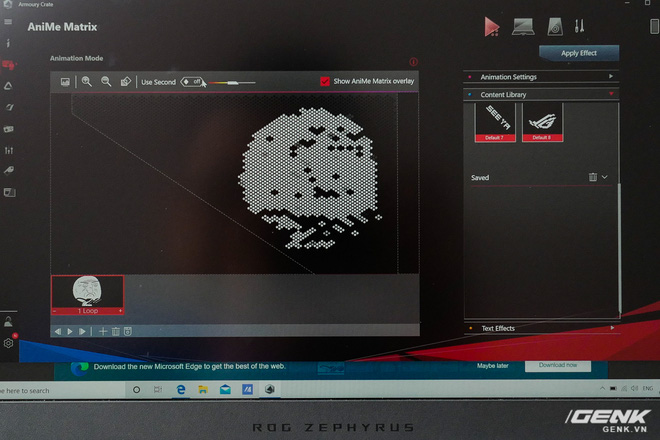
Task: Open Mail app from taskbar
Action: (225, 389)
